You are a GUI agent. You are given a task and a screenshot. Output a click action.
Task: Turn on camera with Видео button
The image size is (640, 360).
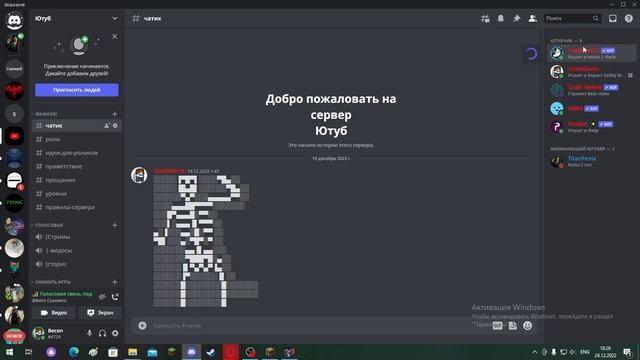(54, 313)
